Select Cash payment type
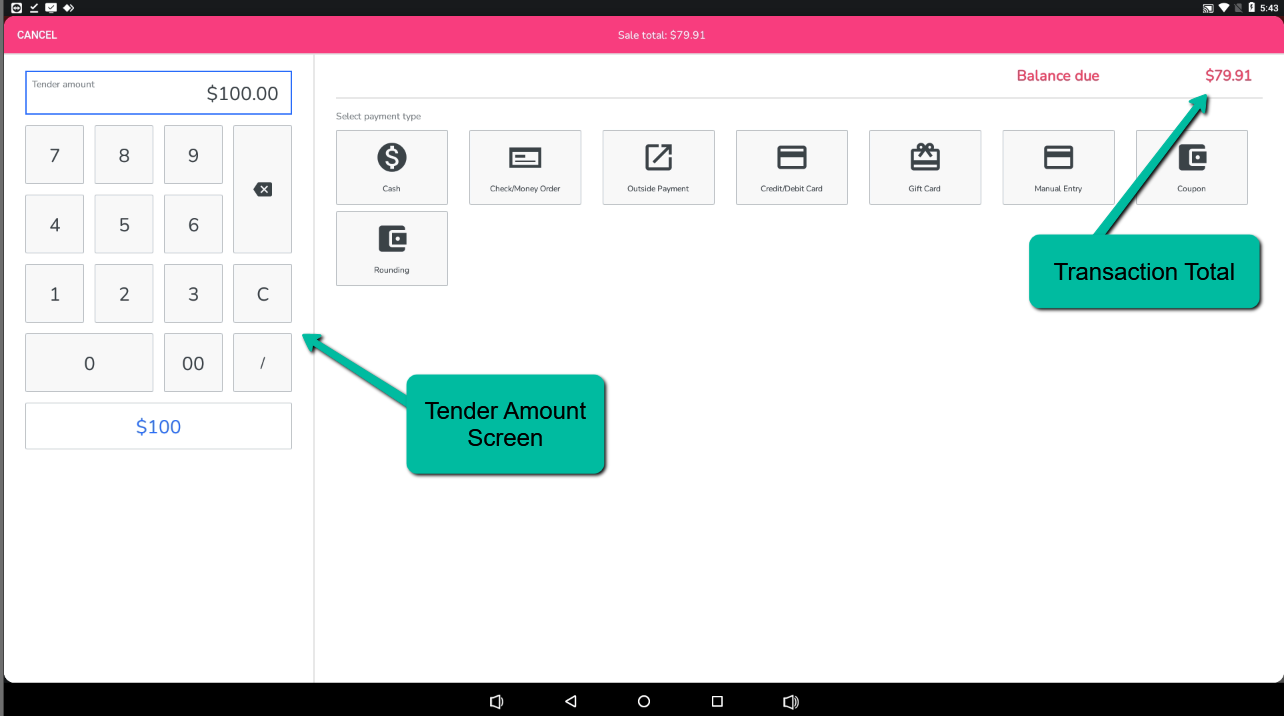1284x716 pixels. (x=391, y=167)
